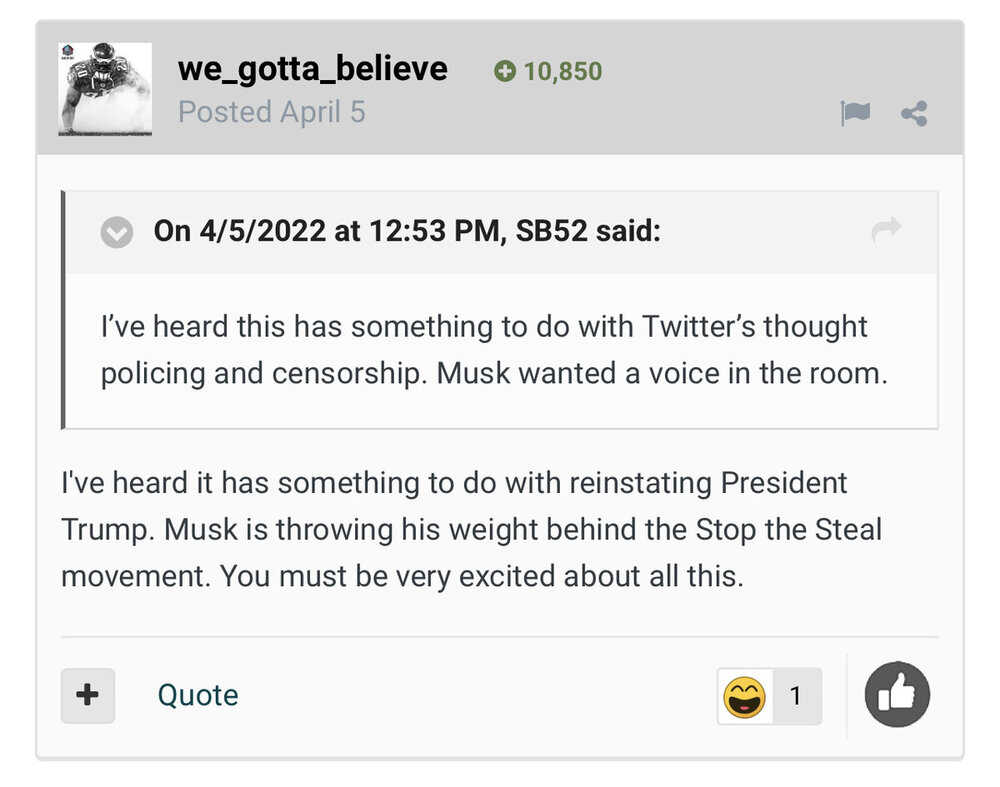This screenshot has height=787, width=1000.
Task: Click the small badge on avatar corner
Action: coord(72,53)
